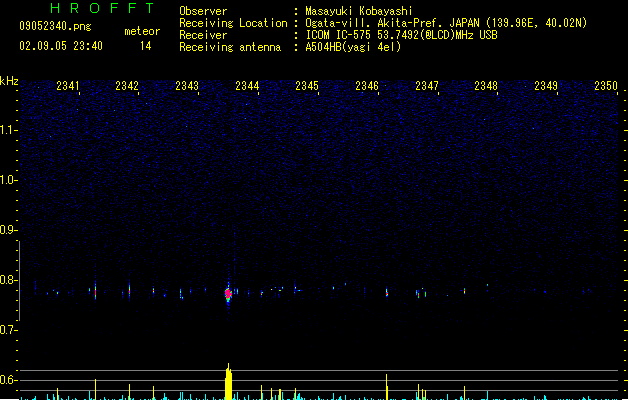Screen dimensions: 629x400
Task: Click the 2348 time marker
Action: (x=486, y=86)
